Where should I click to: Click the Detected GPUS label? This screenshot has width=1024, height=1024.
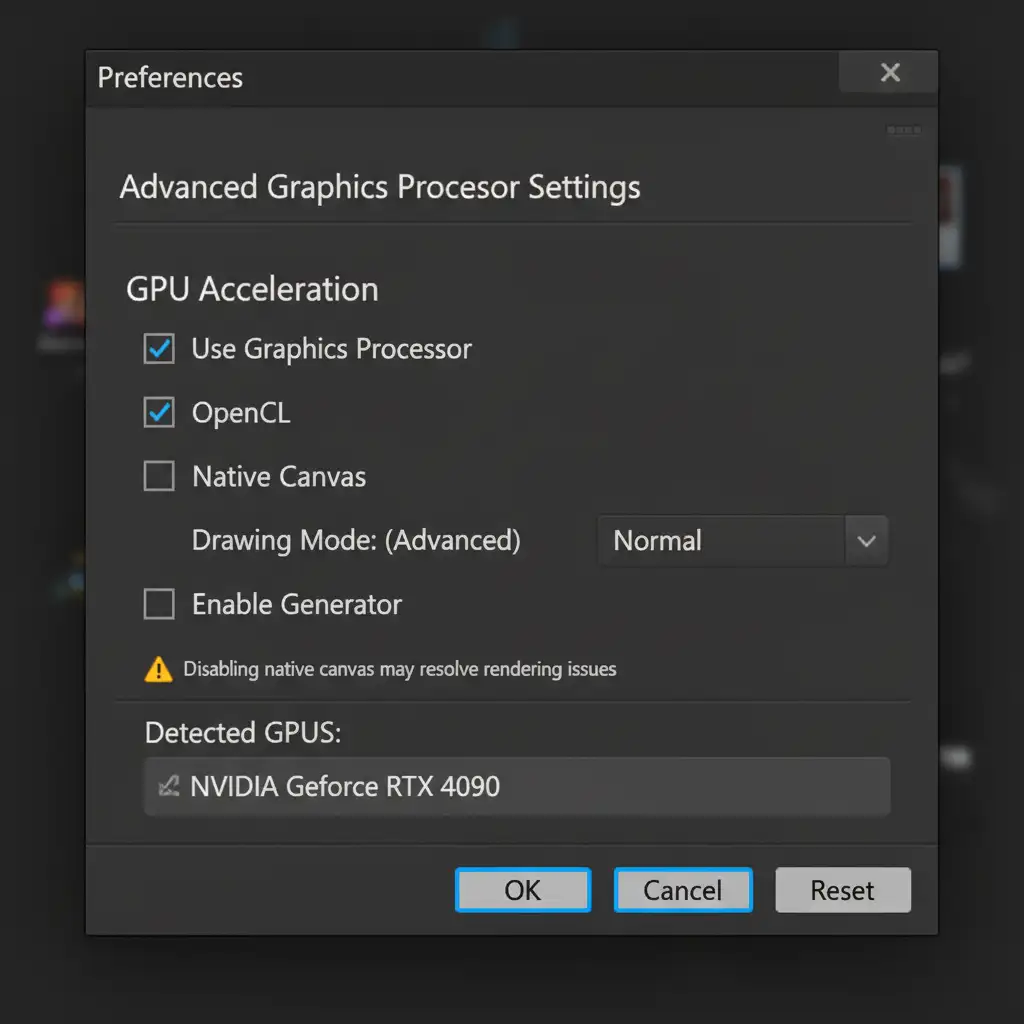pos(243,733)
